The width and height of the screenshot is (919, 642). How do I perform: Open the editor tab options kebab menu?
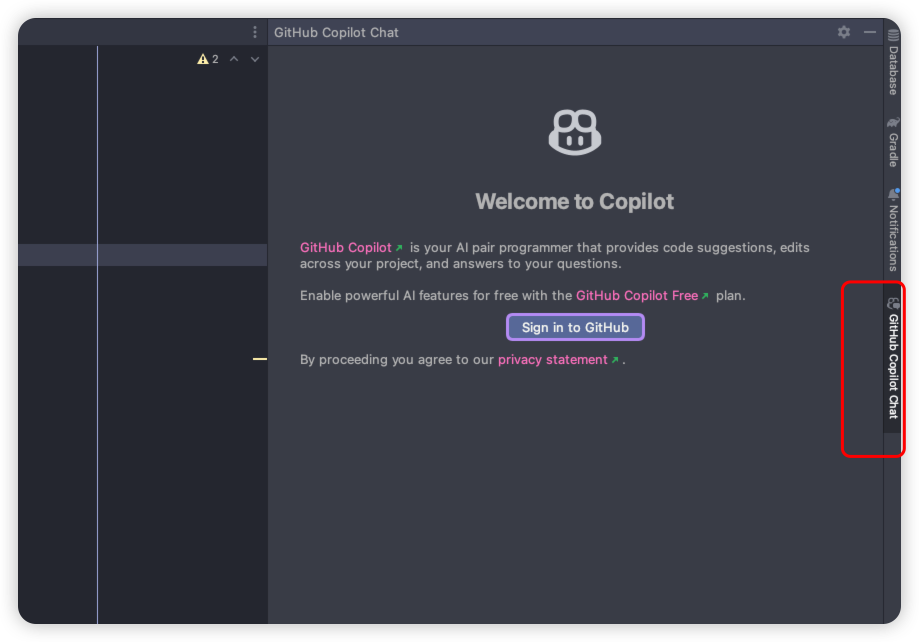click(x=255, y=32)
